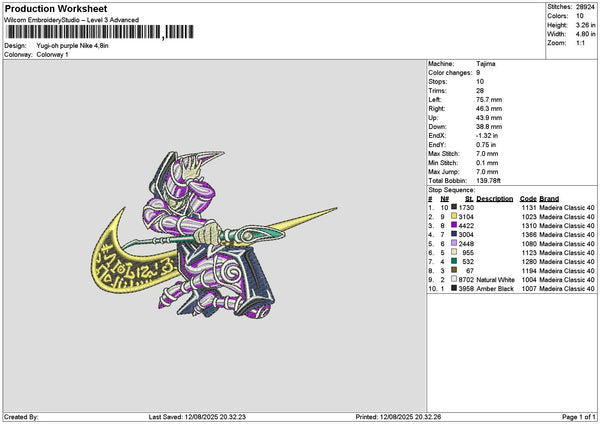Select the "Natural White" description text
600x424 pixels.
click(495, 280)
